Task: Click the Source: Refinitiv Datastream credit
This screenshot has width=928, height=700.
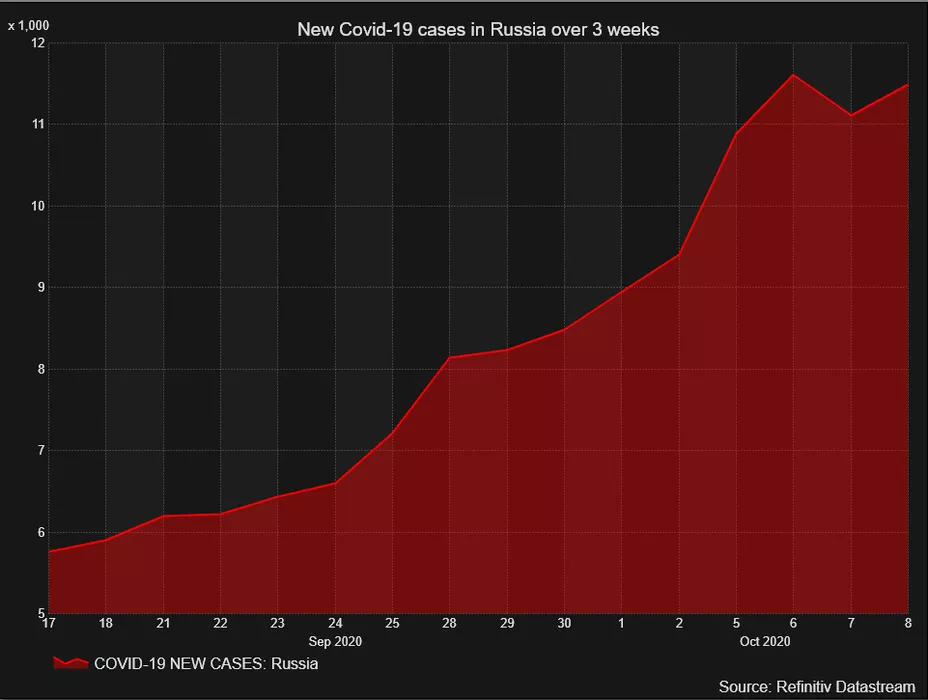Action: (816, 686)
